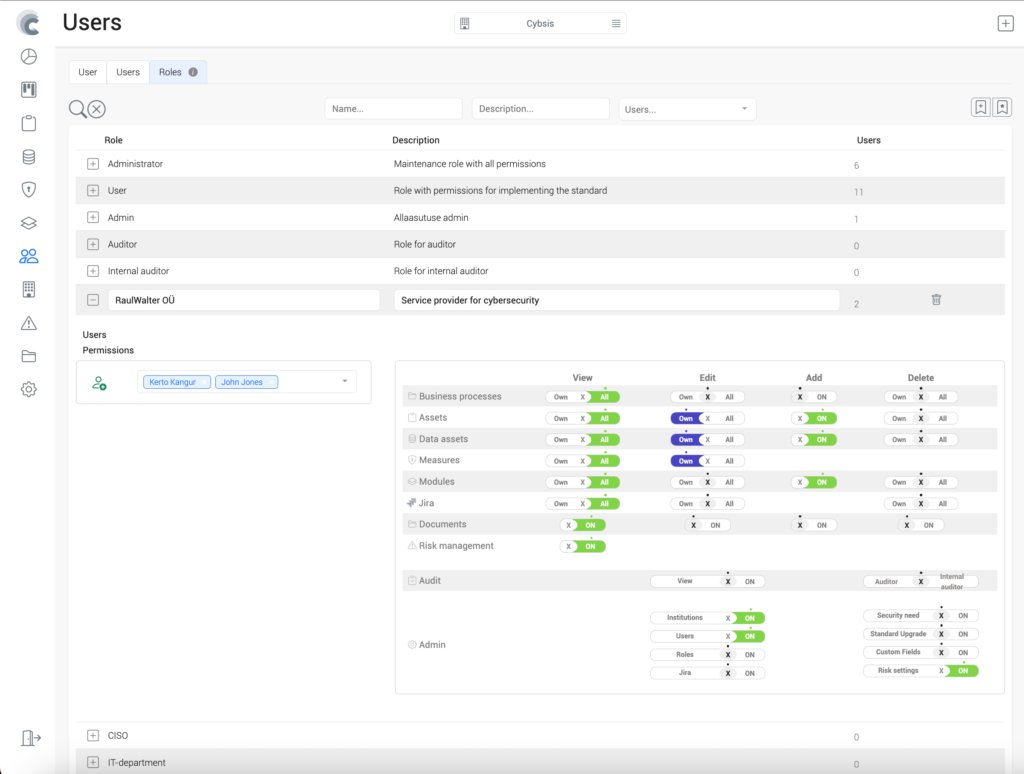Collapse the RaulWalter OÜ role row
The width and height of the screenshot is (1024, 774).
click(x=93, y=300)
